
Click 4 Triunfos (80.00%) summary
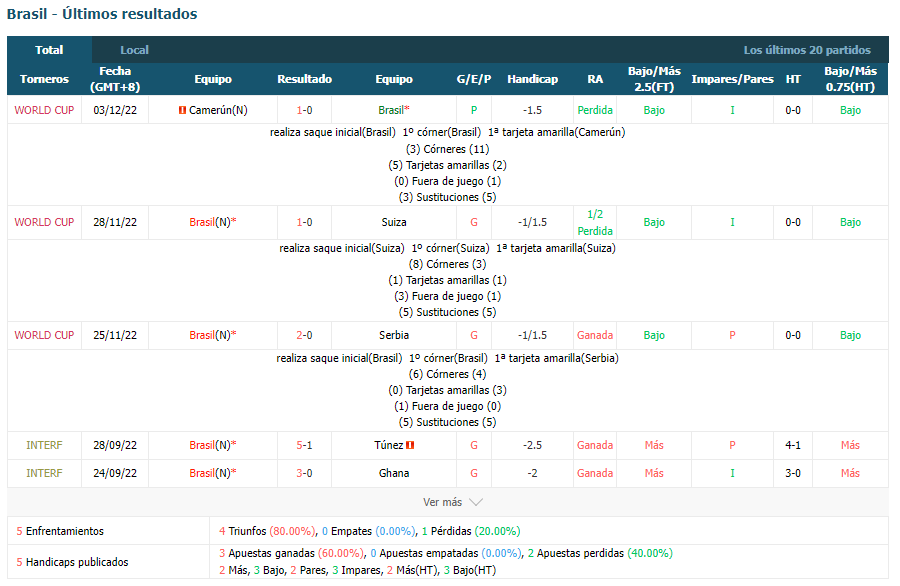coord(267,531)
